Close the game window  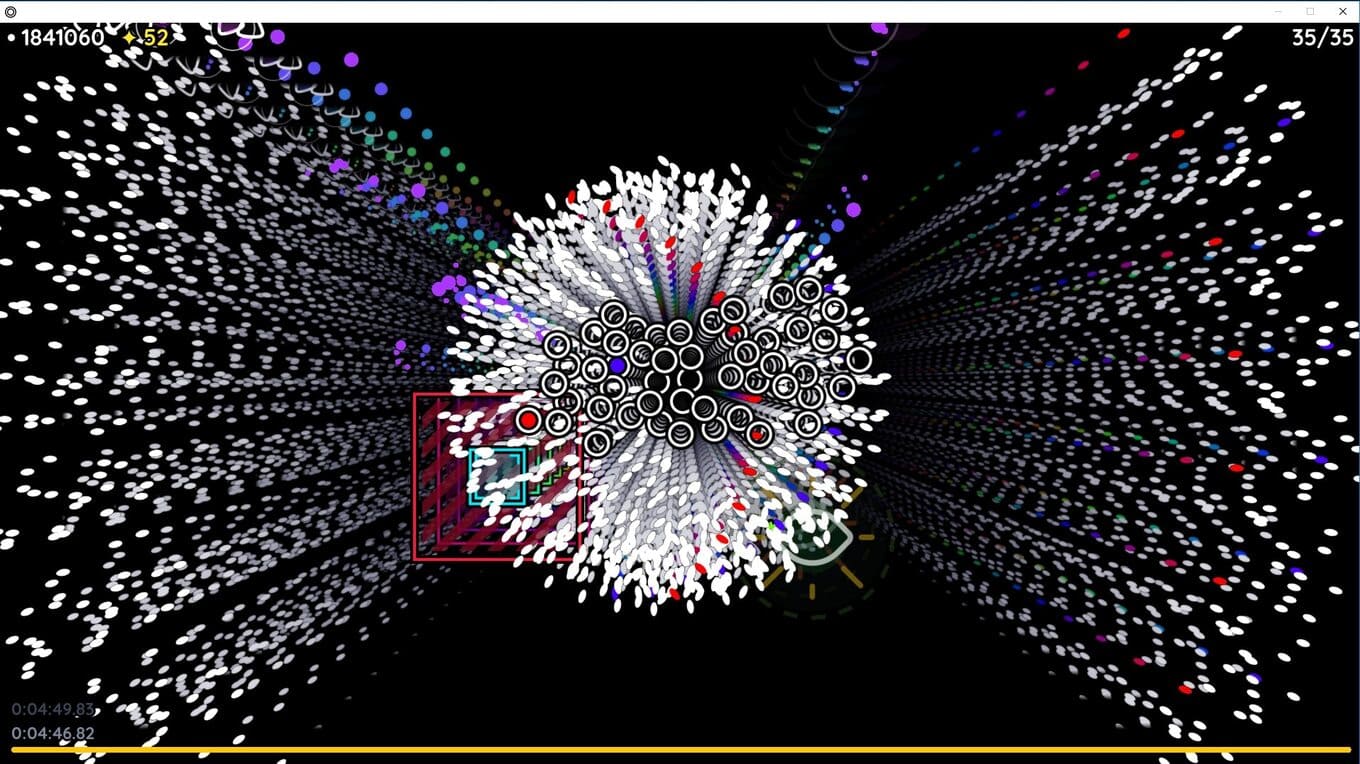1342,11
